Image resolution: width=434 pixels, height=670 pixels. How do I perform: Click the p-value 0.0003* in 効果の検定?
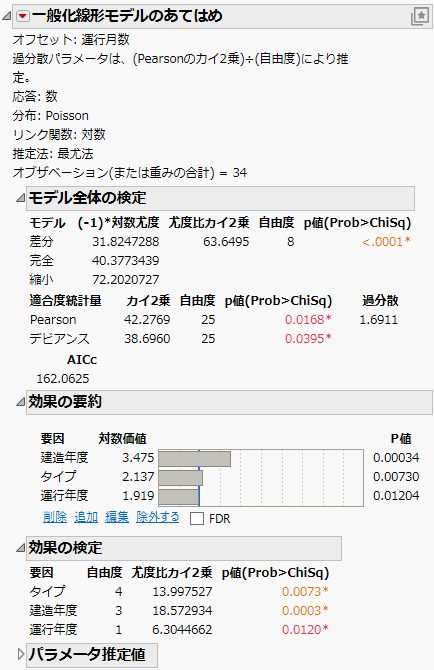tap(305, 611)
